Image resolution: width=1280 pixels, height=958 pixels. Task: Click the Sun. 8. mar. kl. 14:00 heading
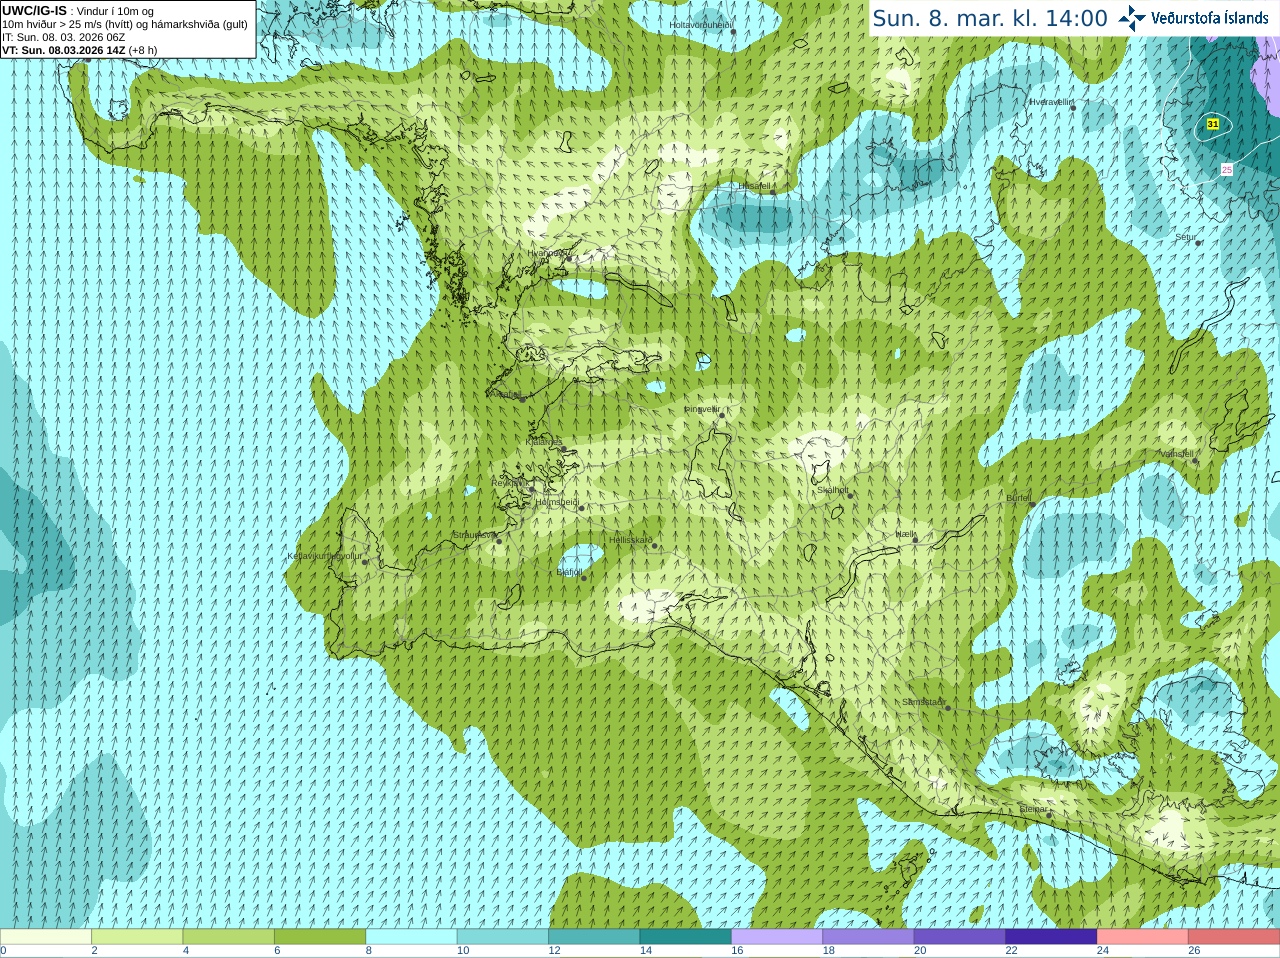[990, 18]
